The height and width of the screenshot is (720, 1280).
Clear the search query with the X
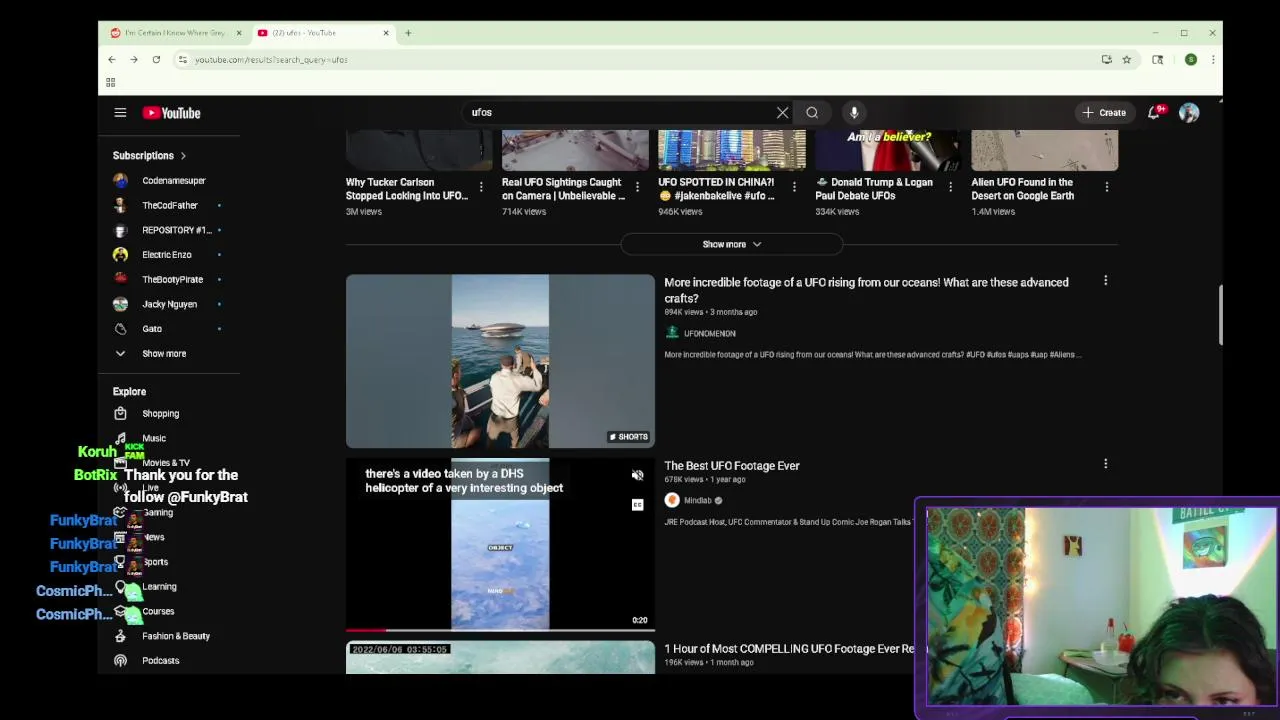(x=783, y=113)
